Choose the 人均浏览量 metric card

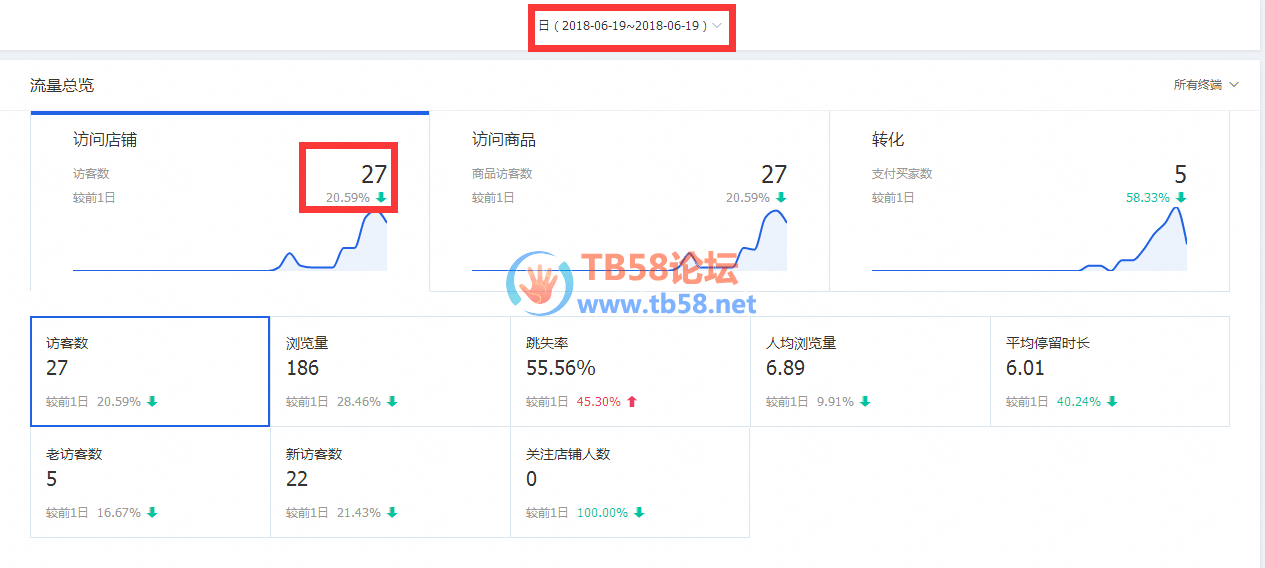click(x=870, y=371)
